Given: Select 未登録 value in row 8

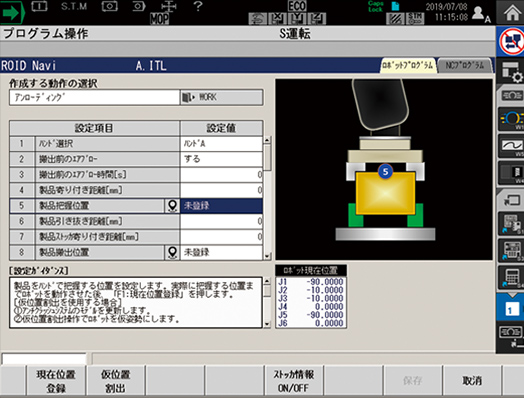Looking at the screenshot, I should tap(221, 252).
